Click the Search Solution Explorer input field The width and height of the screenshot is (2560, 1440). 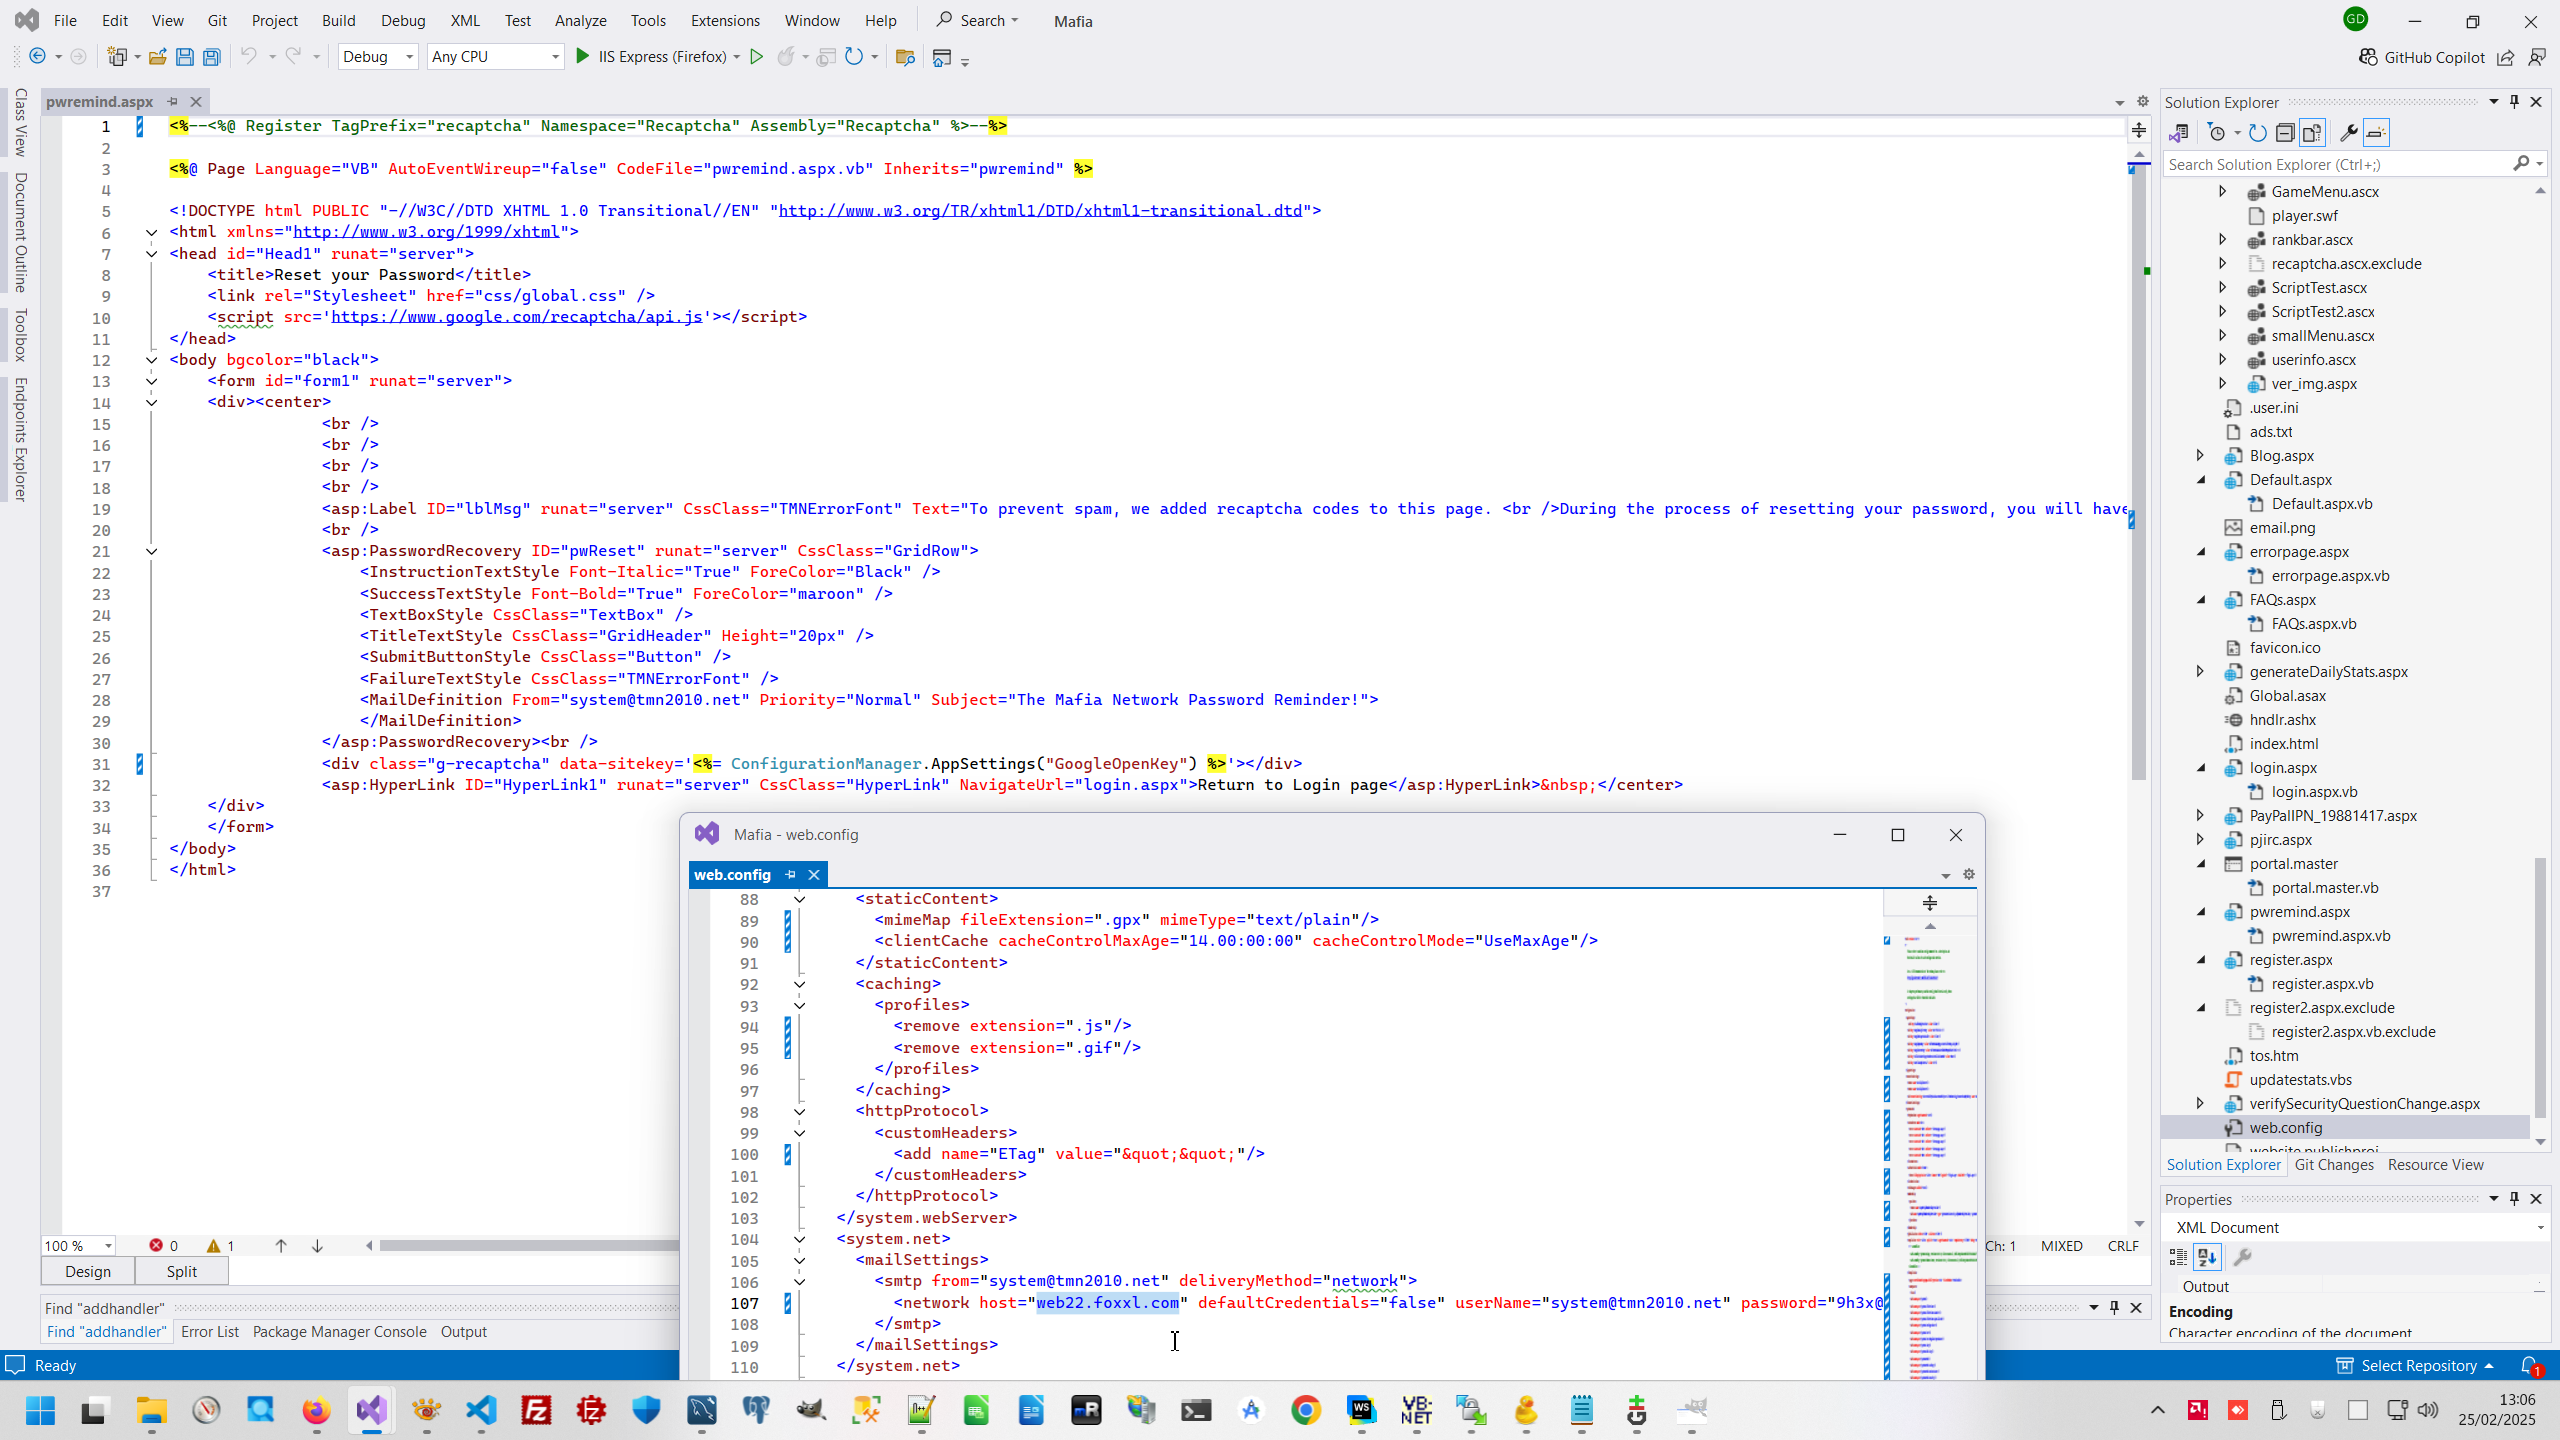[2335, 164]
